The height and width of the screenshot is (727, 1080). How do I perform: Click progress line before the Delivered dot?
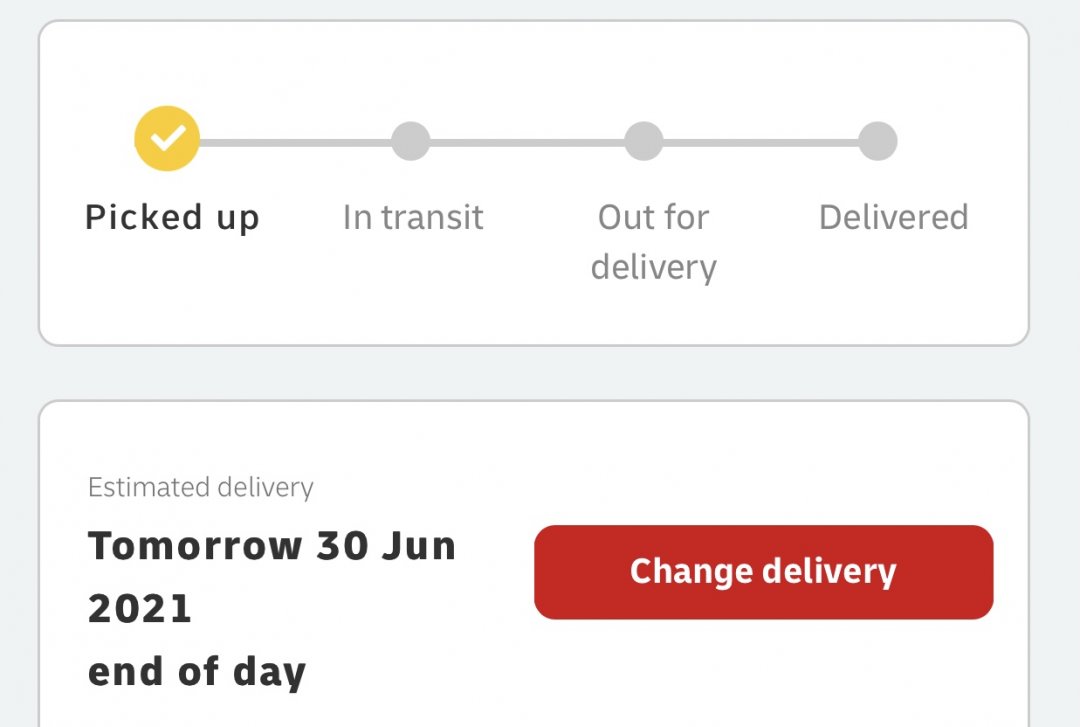pyautogui.click(x=760, y=143)
